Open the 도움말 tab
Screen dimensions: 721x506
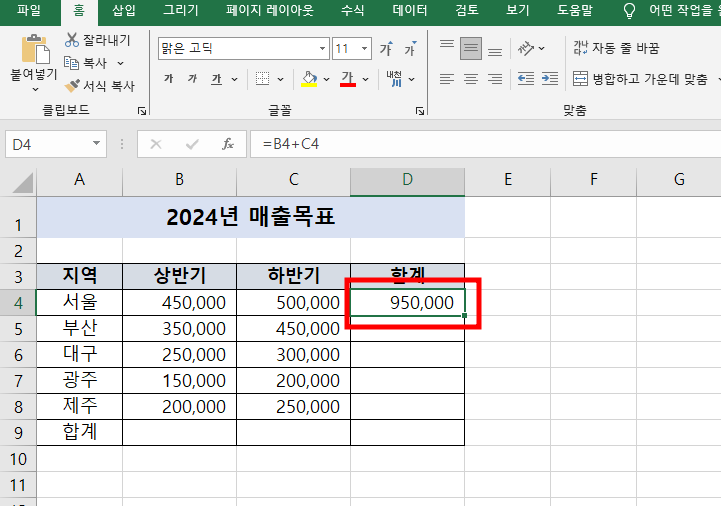pos(575,11)
